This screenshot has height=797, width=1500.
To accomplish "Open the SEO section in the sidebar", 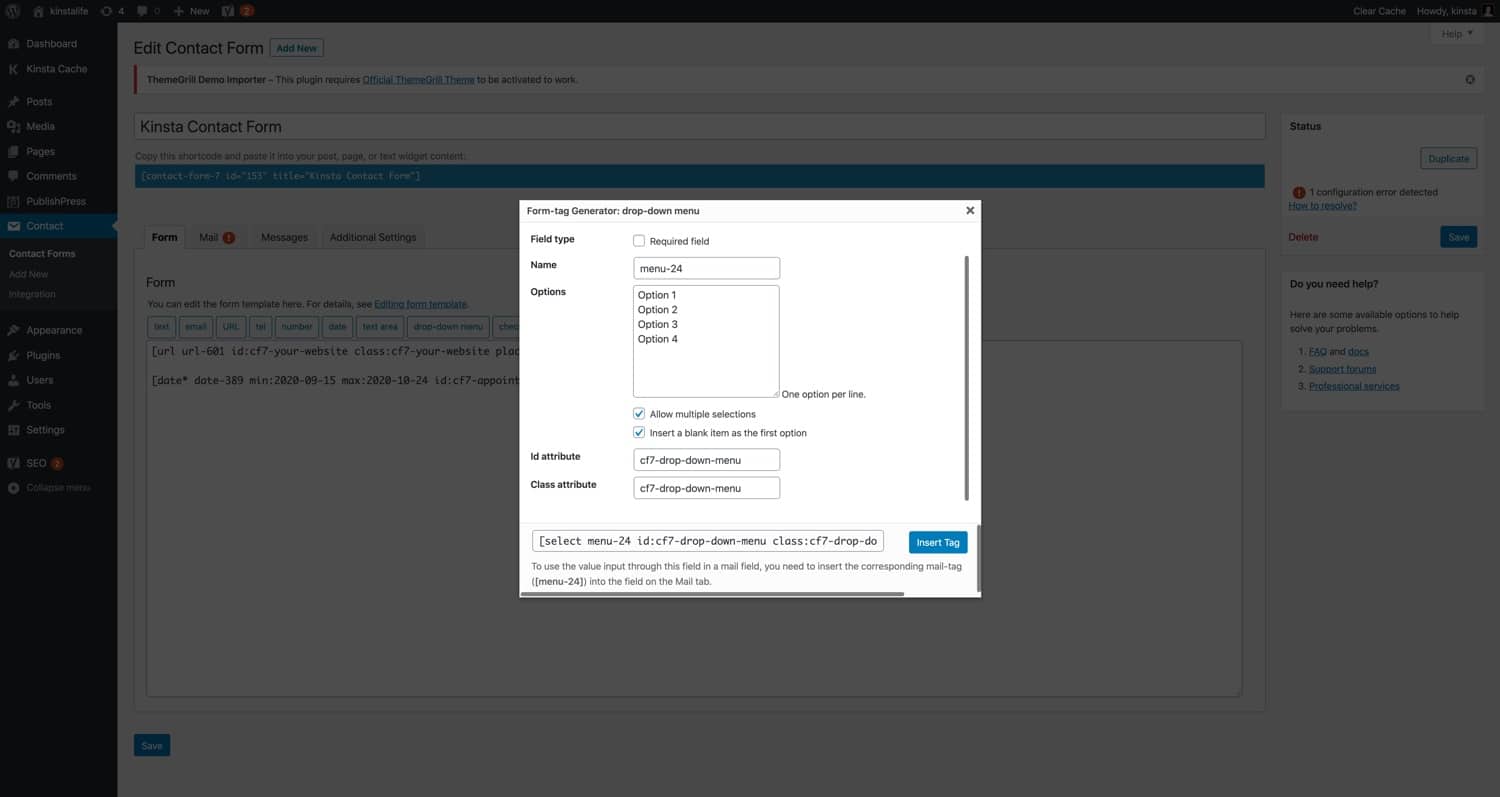I will click(x=38, y=462).
